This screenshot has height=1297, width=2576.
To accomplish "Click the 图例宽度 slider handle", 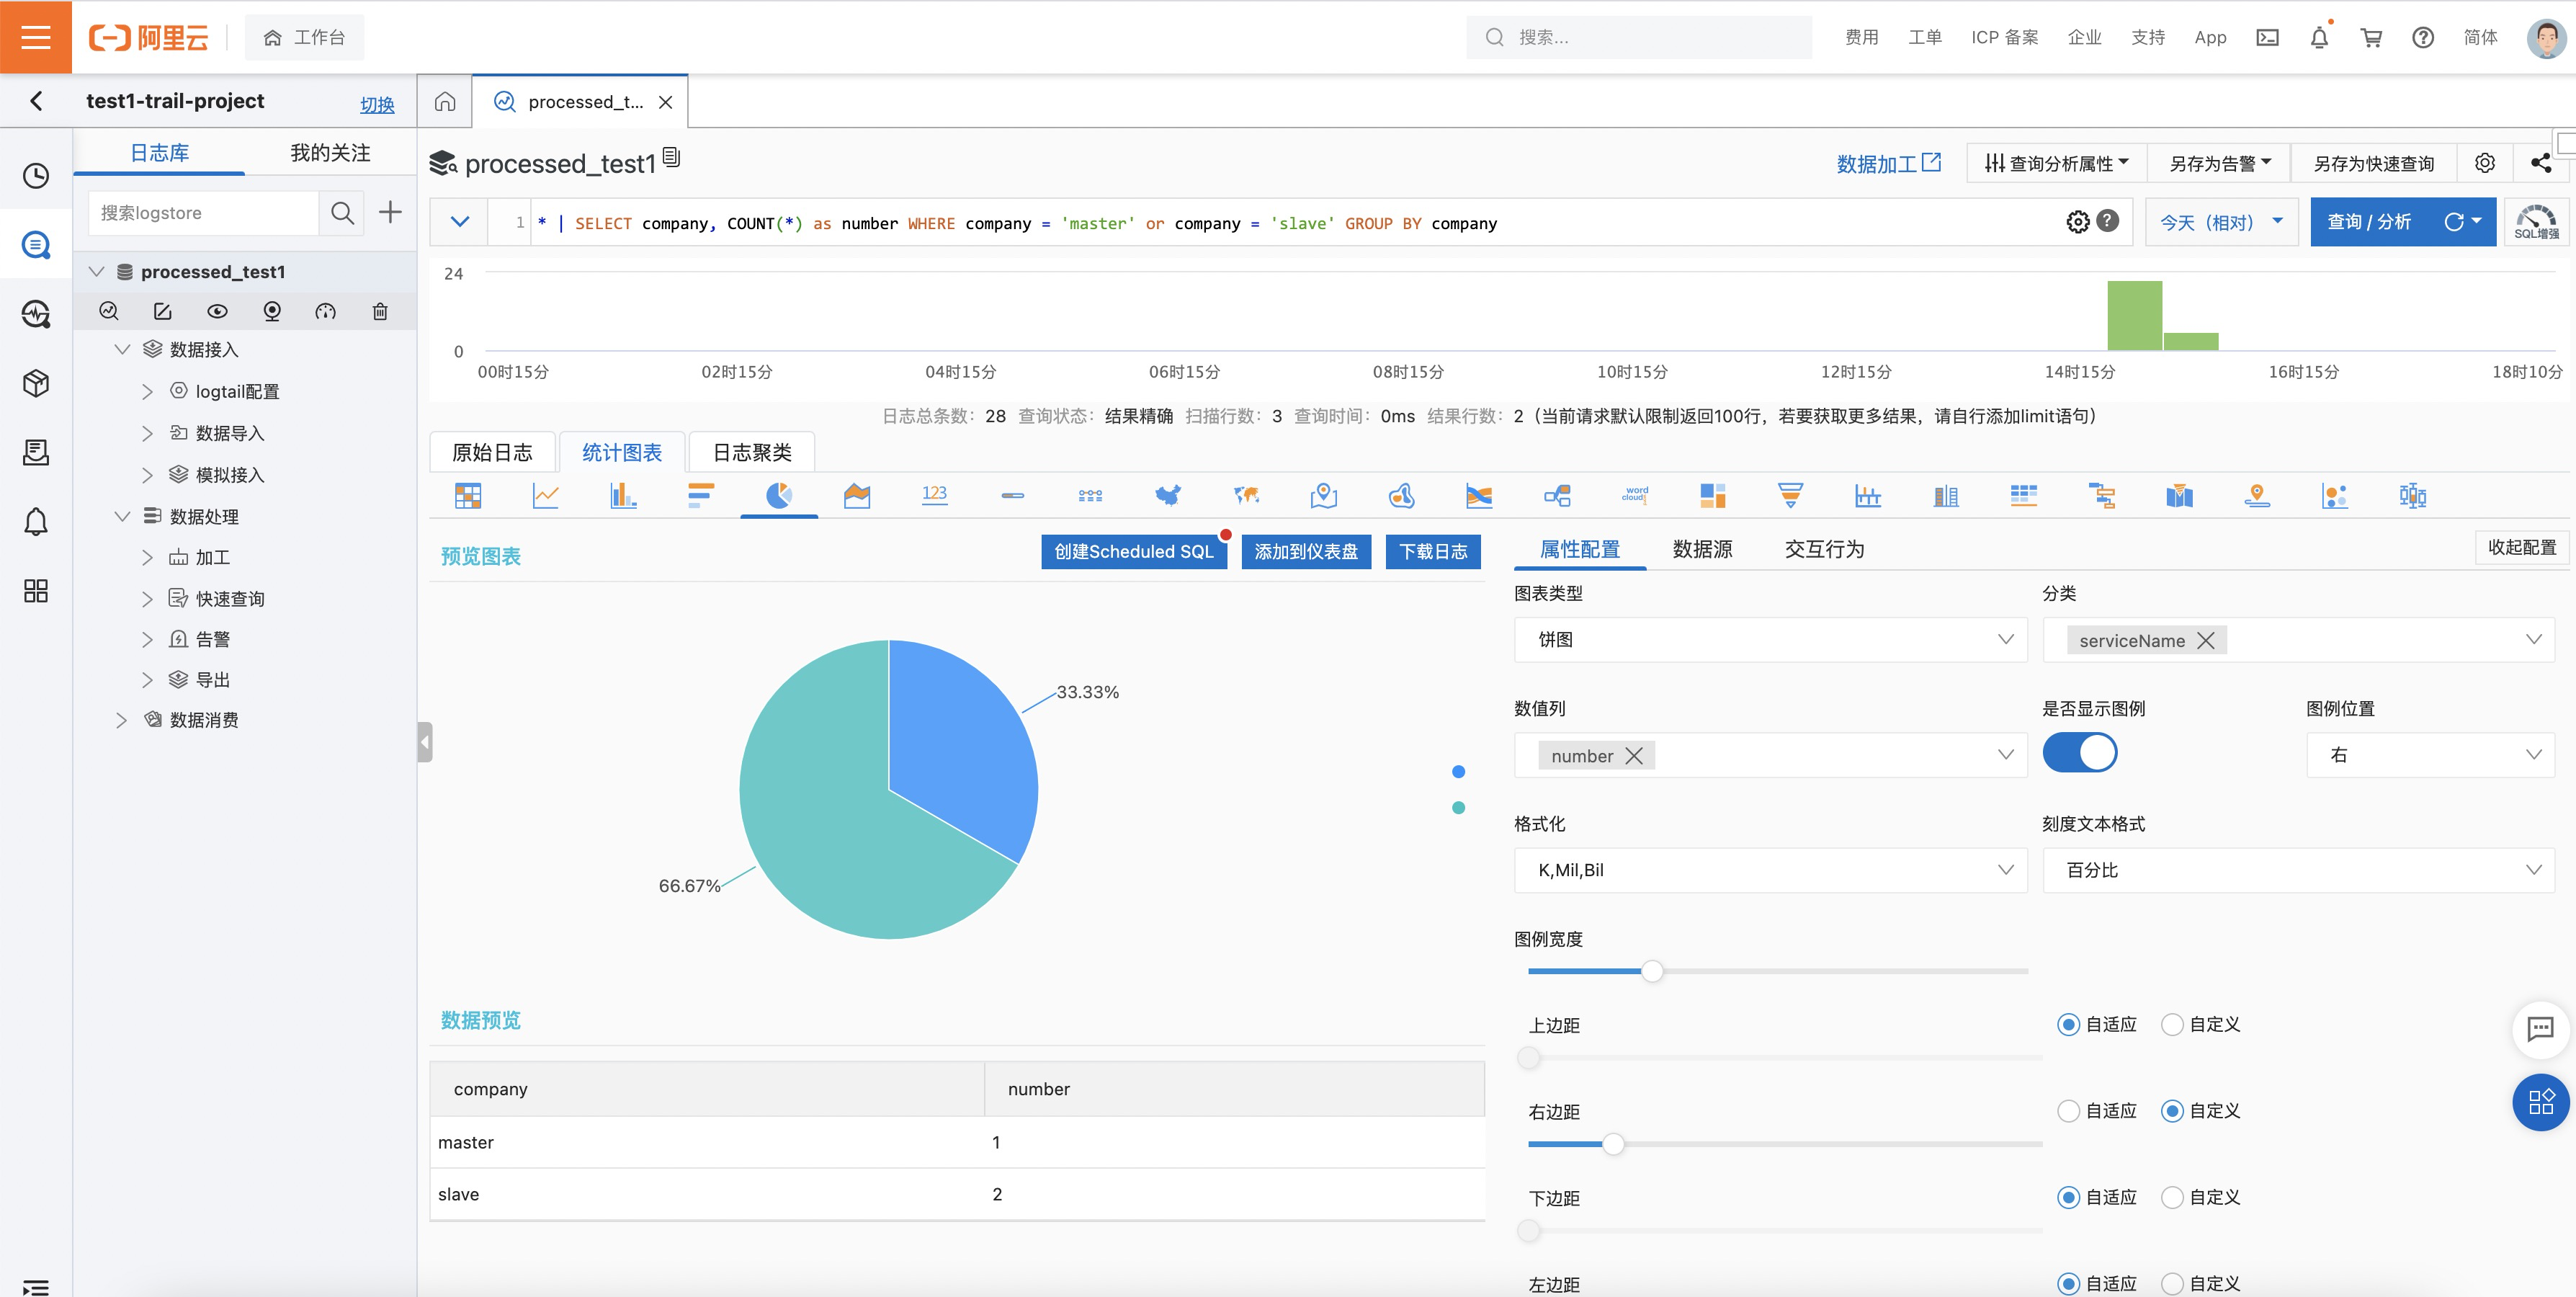I will coord(1652,971).
